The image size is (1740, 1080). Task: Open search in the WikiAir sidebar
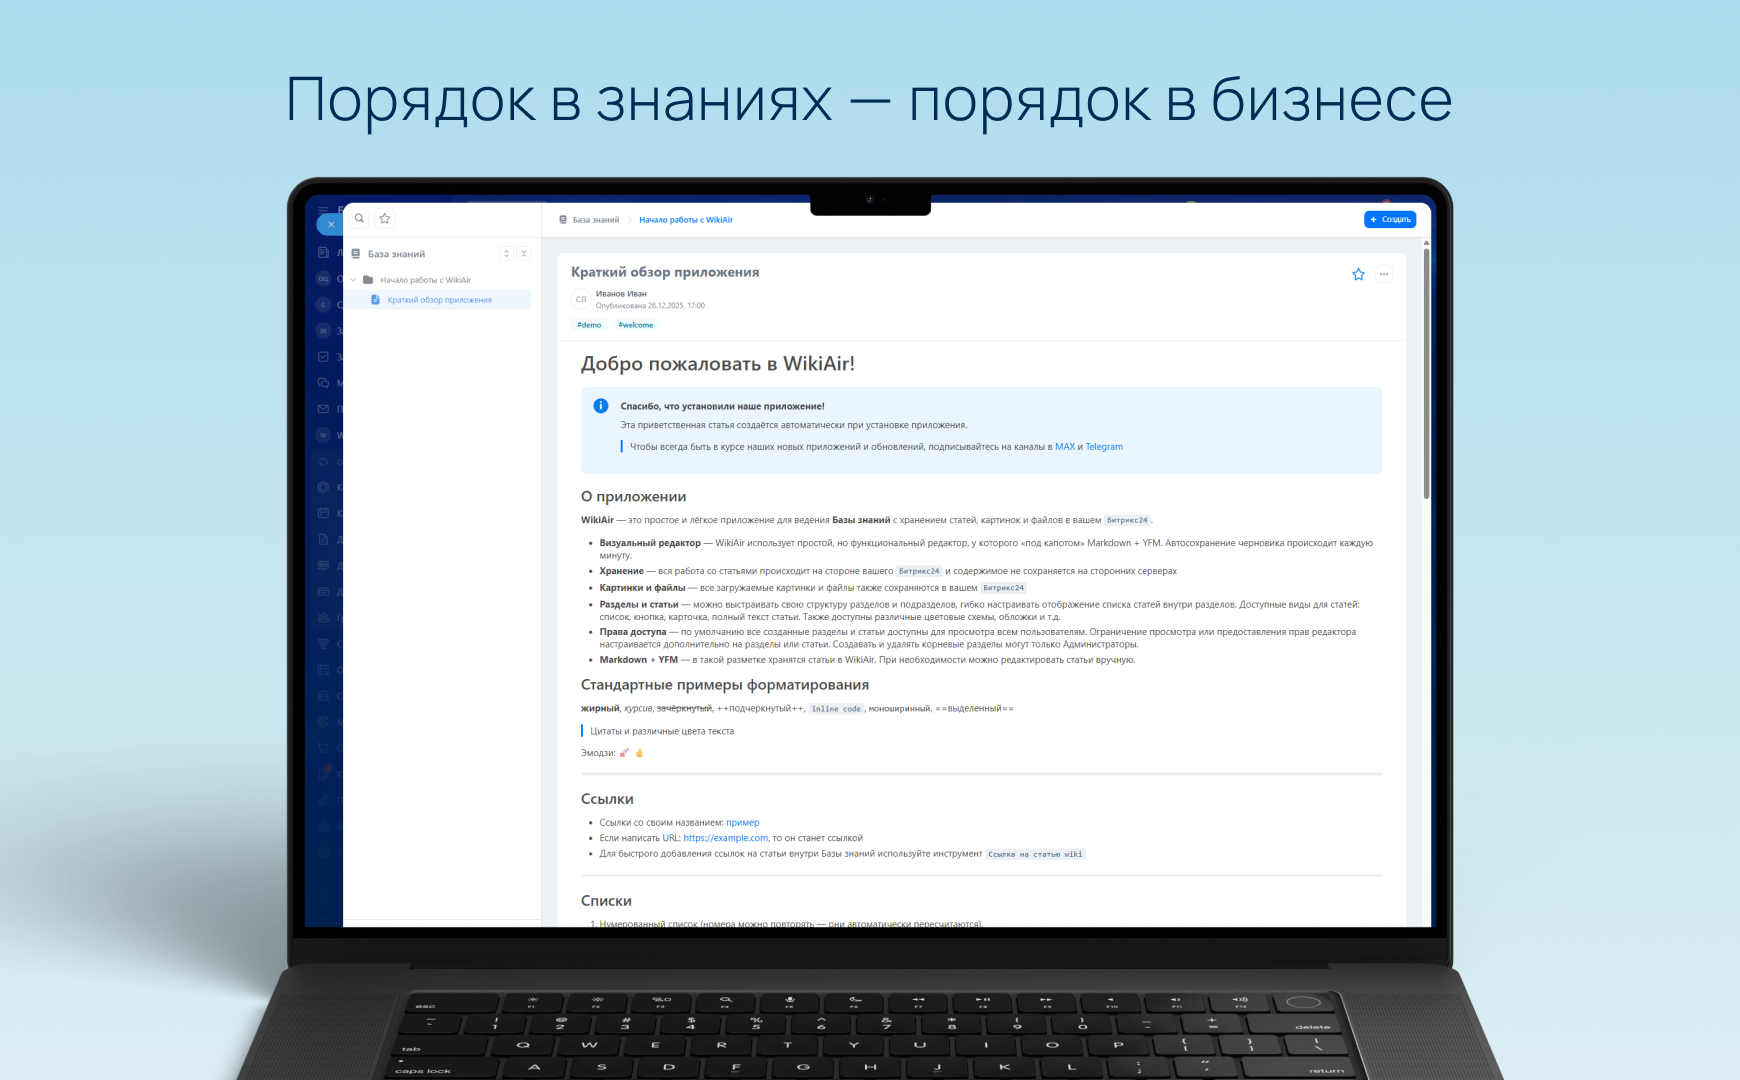[x=359, y=218]
